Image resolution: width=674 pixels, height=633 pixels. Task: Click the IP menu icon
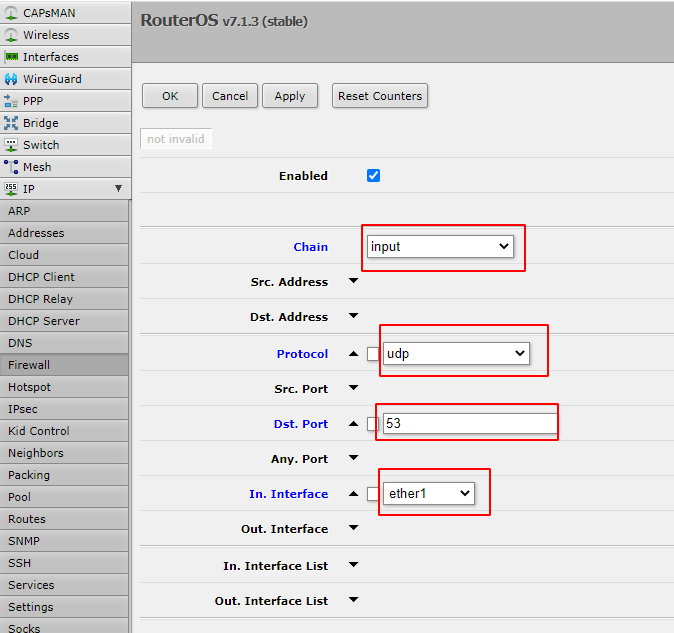[x=11, y=189]
